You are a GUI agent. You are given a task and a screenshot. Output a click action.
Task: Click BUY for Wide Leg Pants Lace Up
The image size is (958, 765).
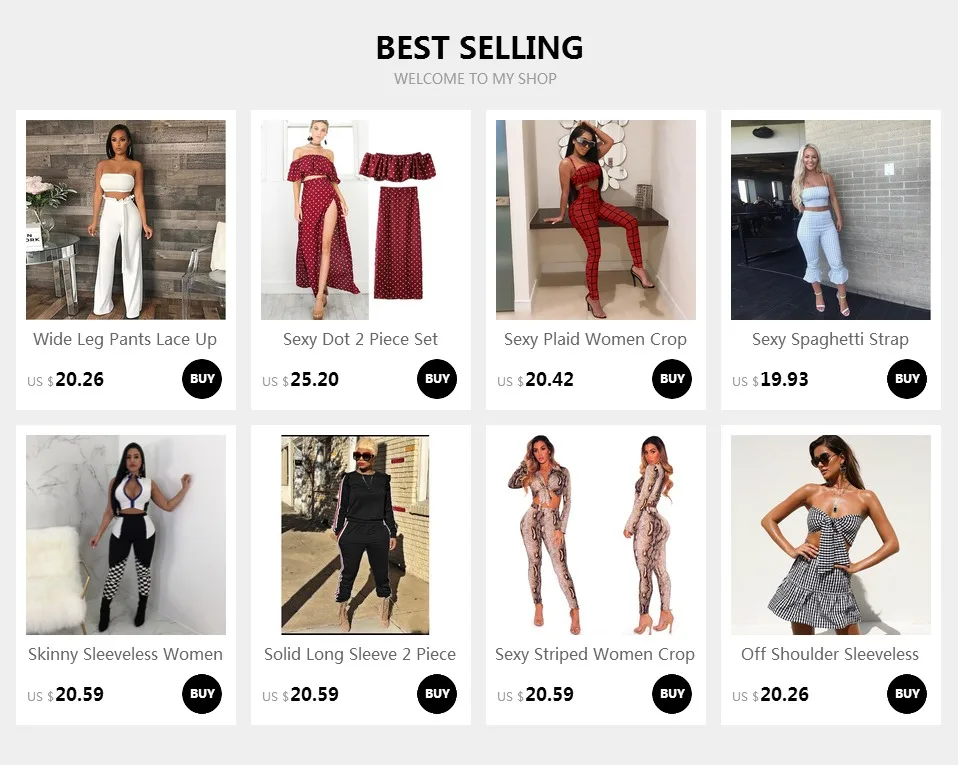[x=202, y=379]
